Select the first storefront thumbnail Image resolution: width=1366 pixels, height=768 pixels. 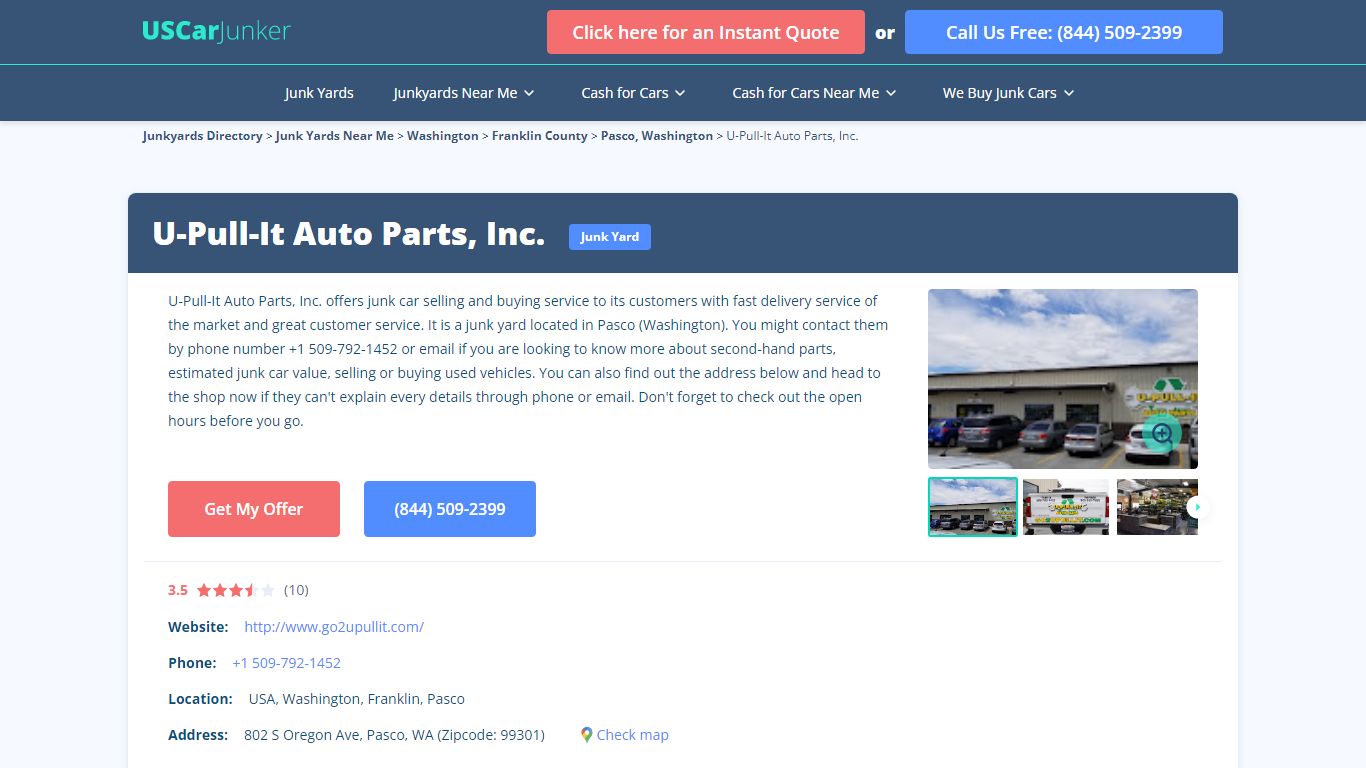click(x=973, y=507)
